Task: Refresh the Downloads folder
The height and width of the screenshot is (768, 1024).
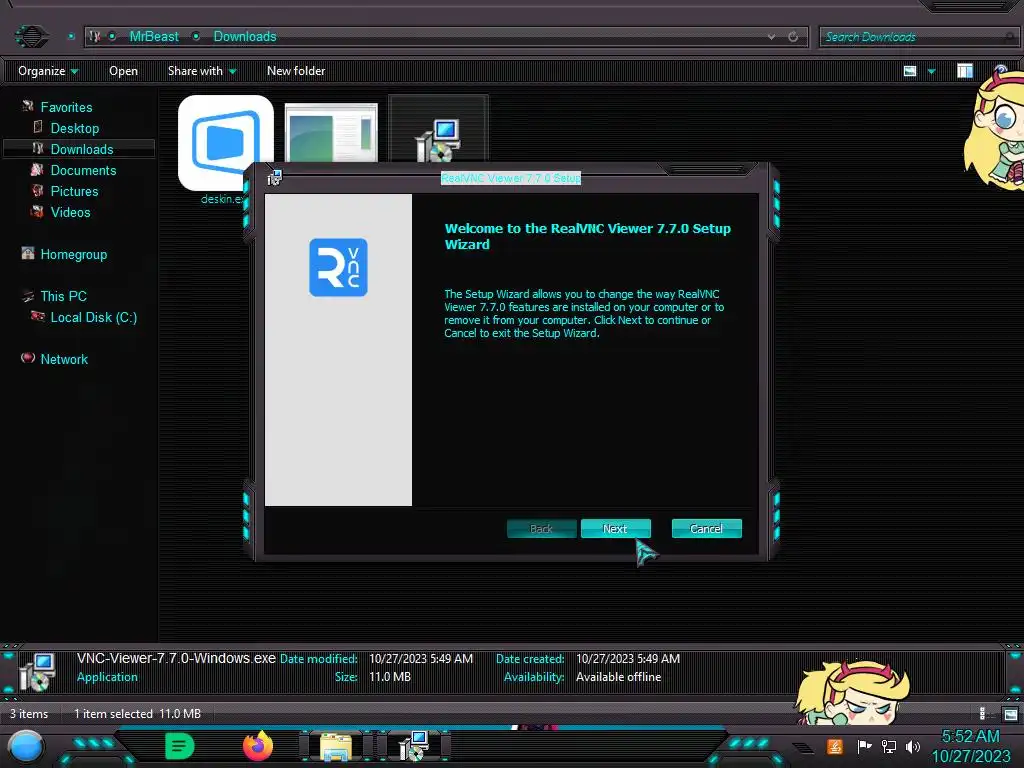Action: click(x=793, y=37)
